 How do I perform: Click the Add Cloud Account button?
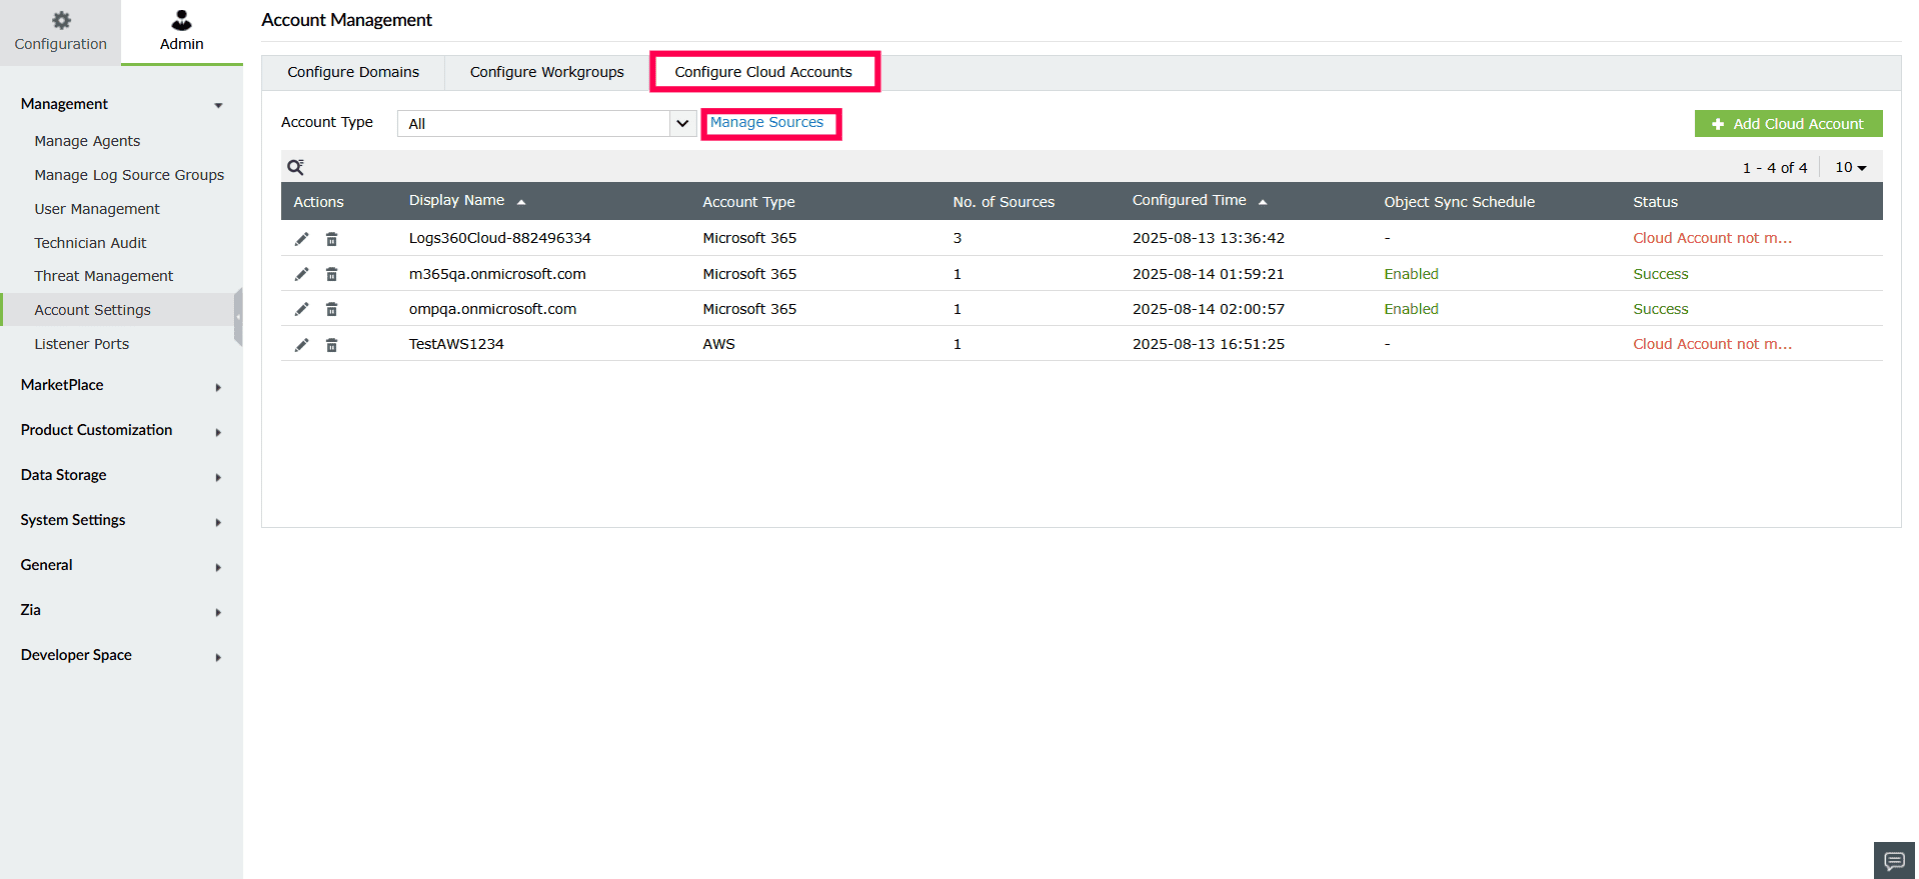click(1788, 124)
